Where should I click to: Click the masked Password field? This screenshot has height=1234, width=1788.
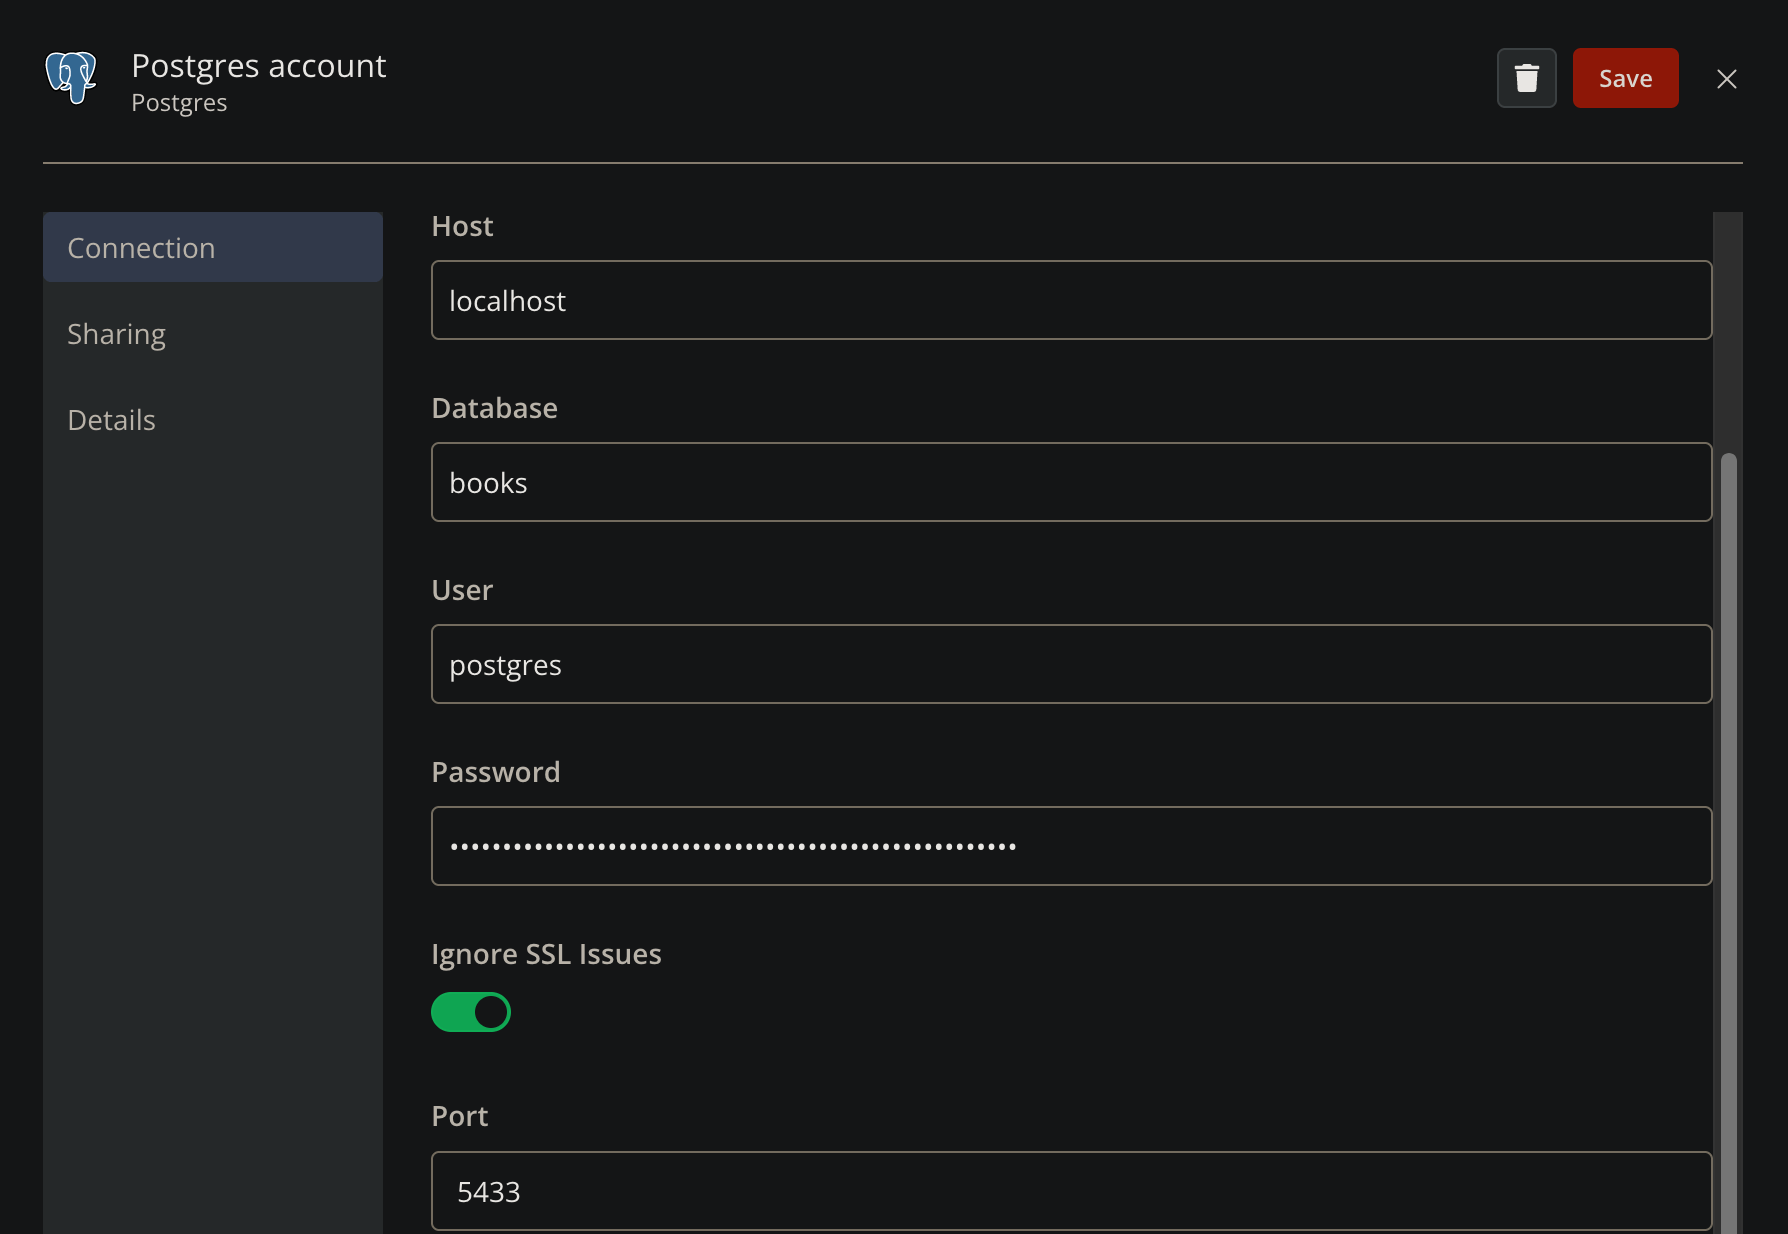click(x=1071, y=846)
